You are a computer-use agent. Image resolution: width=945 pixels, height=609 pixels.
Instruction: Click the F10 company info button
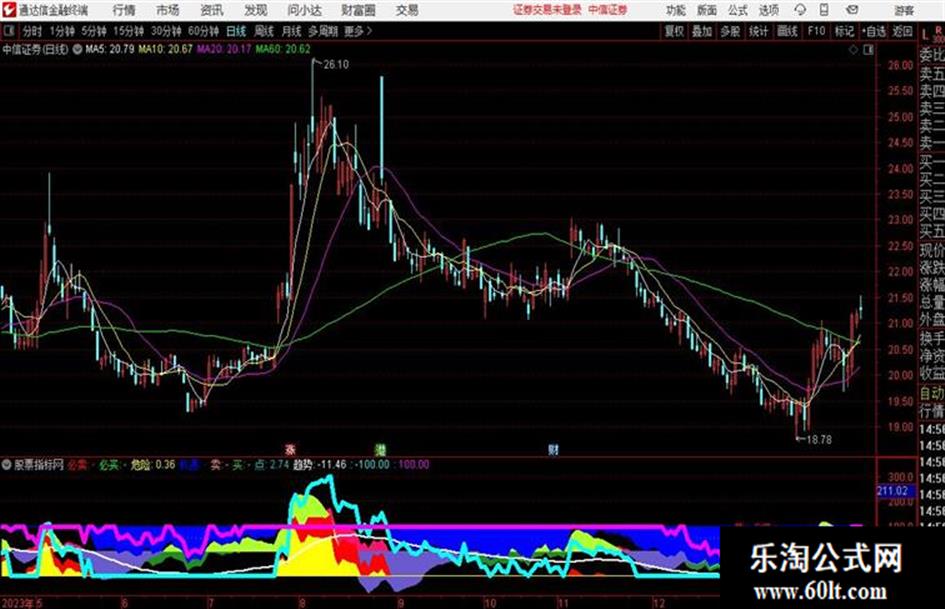816,31
